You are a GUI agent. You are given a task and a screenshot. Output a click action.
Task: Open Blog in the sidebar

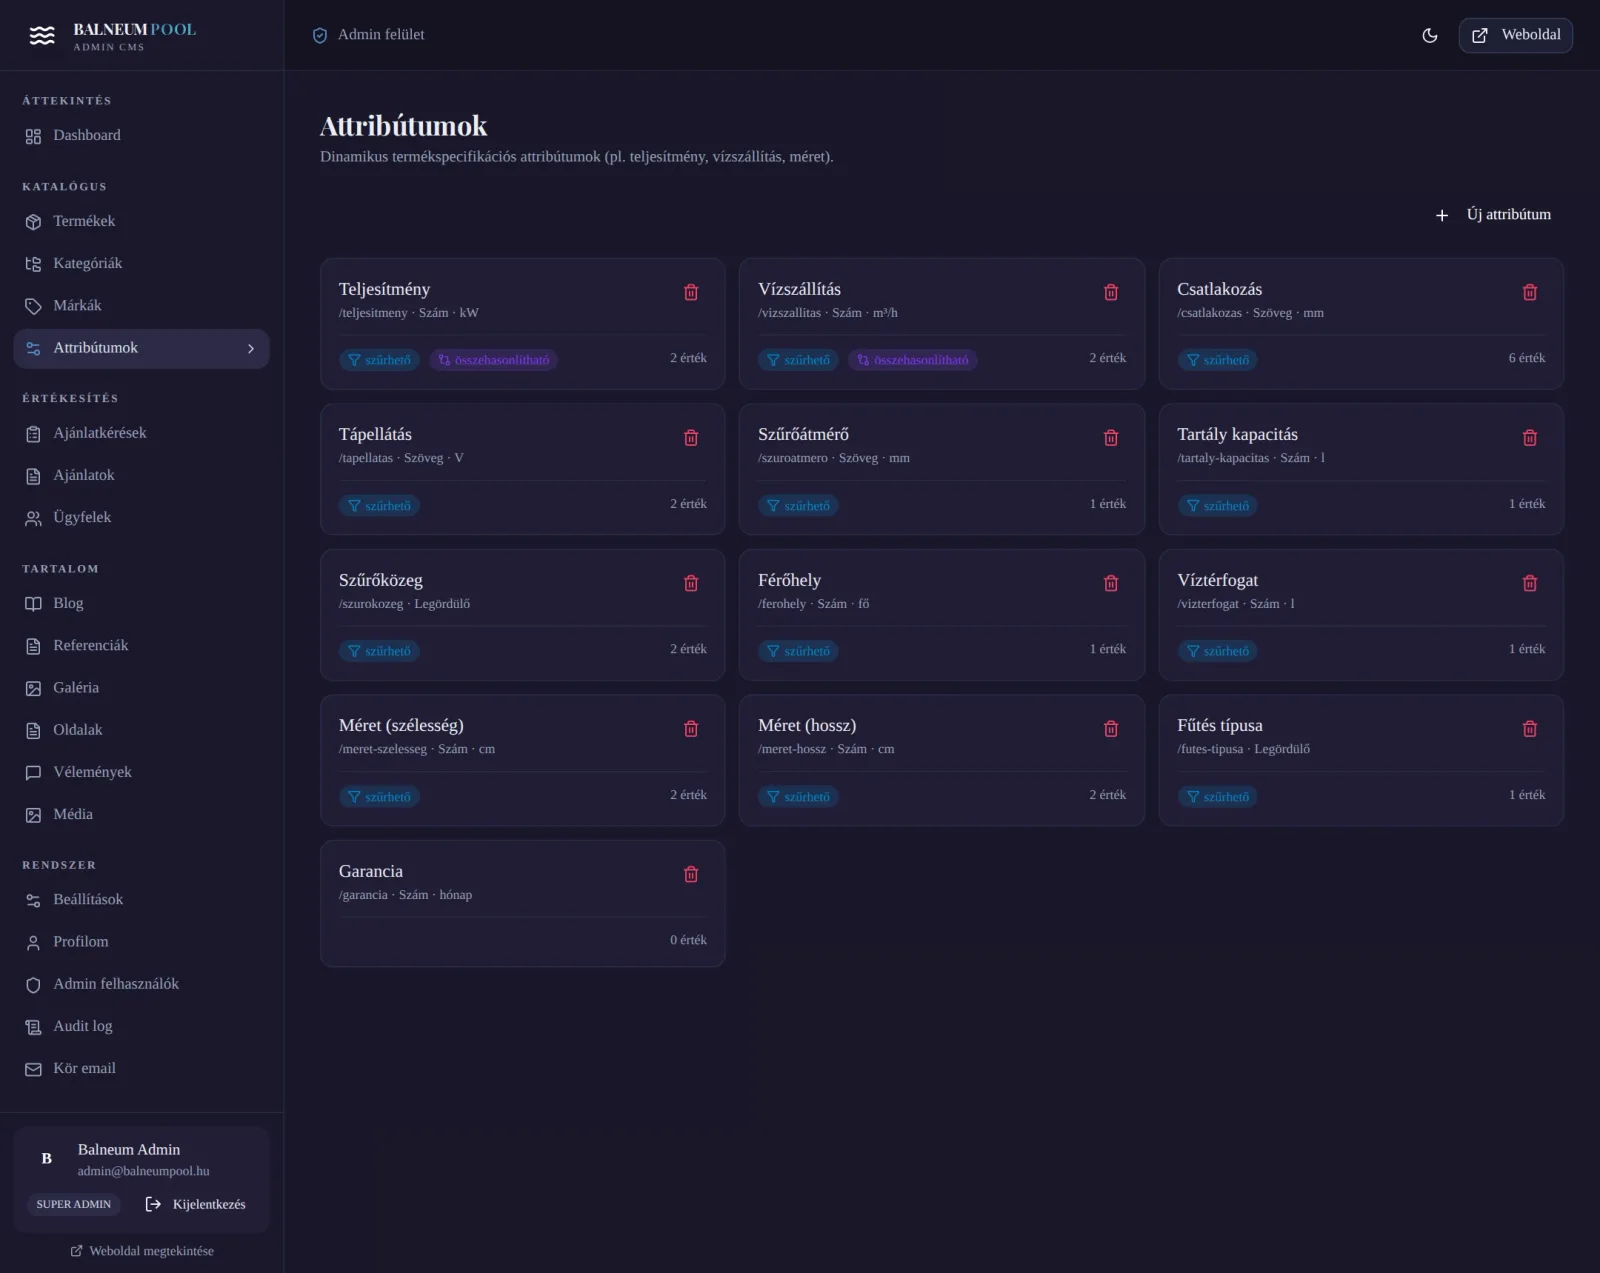141,604
